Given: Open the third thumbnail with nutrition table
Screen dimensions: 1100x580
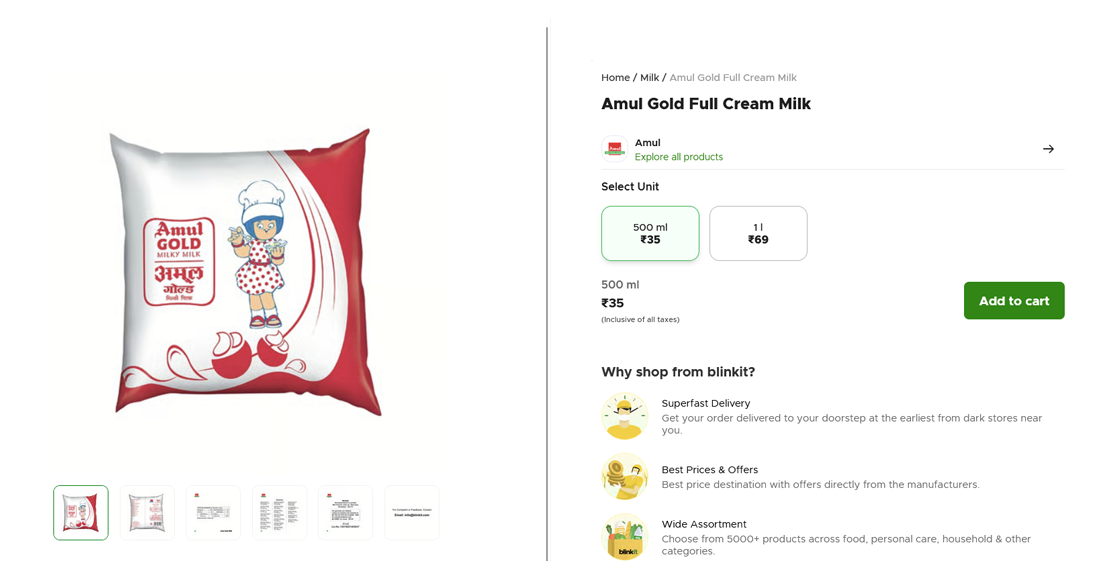Looking at the screenshot, I should tap(213, 513).
